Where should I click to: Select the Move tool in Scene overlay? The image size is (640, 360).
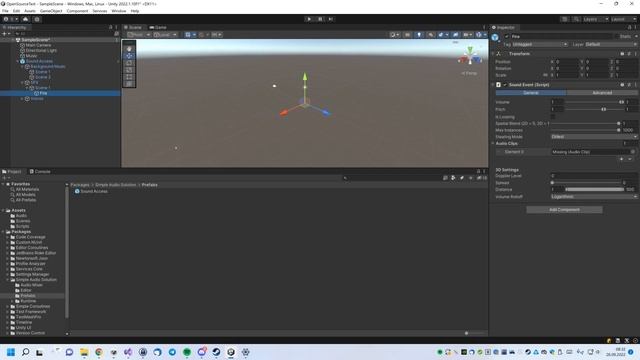coord(129,56)
